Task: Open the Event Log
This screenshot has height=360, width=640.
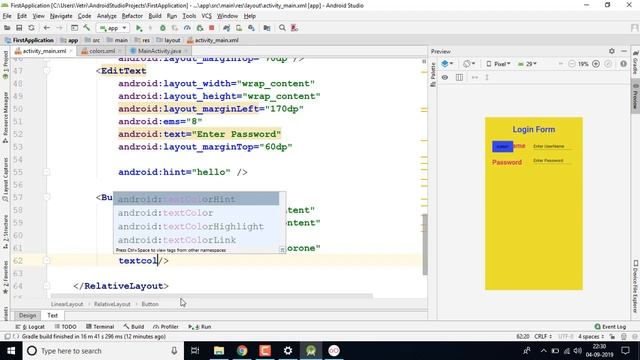Action: 611,327
